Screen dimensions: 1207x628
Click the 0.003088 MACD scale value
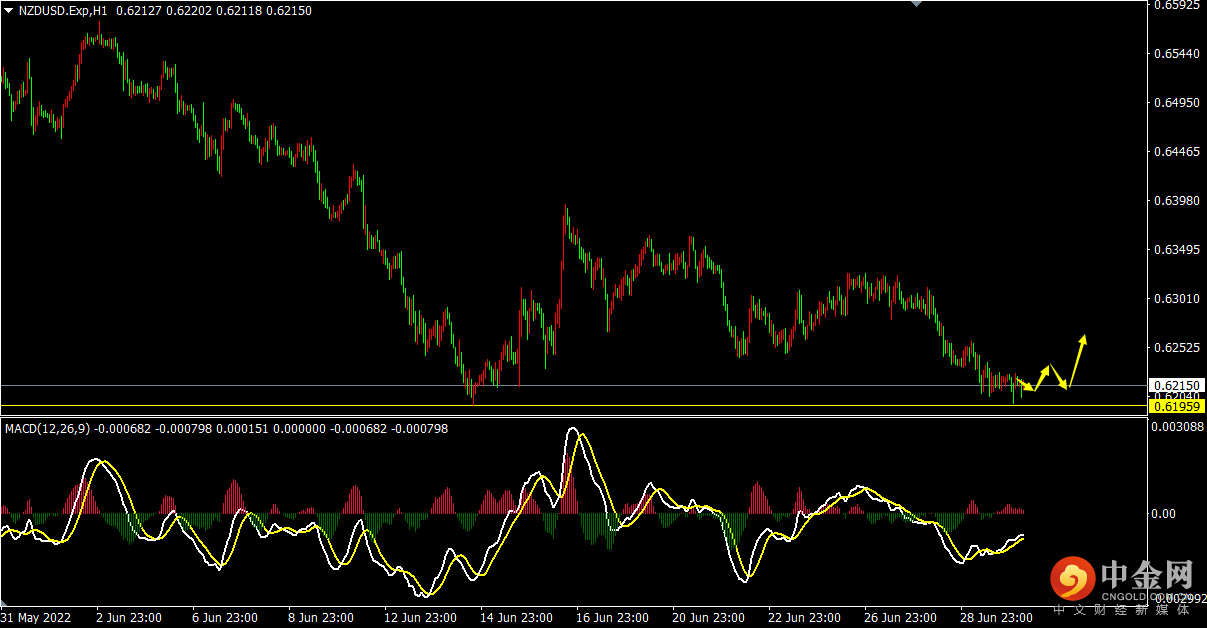(x=1176, y=428)
